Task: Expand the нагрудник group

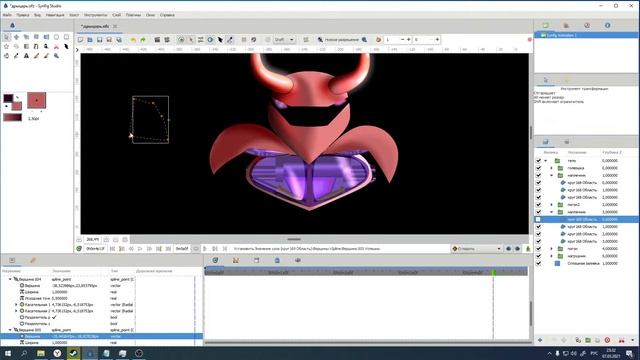Action: click(x=551, y=256)
